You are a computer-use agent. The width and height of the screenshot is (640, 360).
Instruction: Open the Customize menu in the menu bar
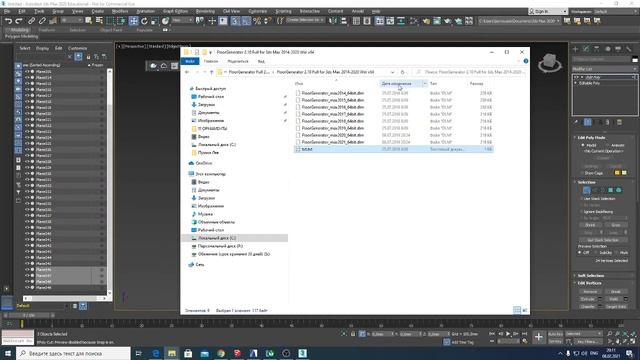[x=258, y=11]
